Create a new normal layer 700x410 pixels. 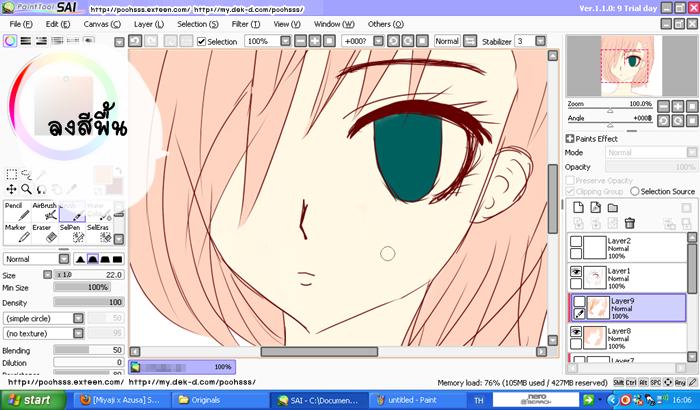point(578,207)
